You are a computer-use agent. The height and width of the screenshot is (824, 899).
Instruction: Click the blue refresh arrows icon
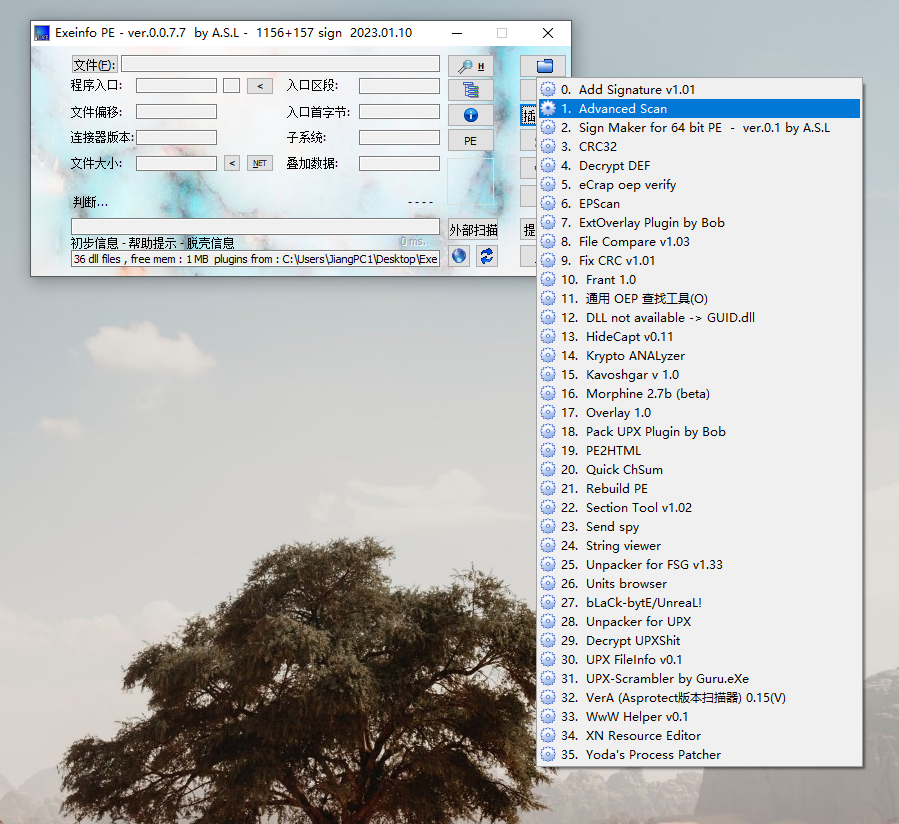(487, 256)
